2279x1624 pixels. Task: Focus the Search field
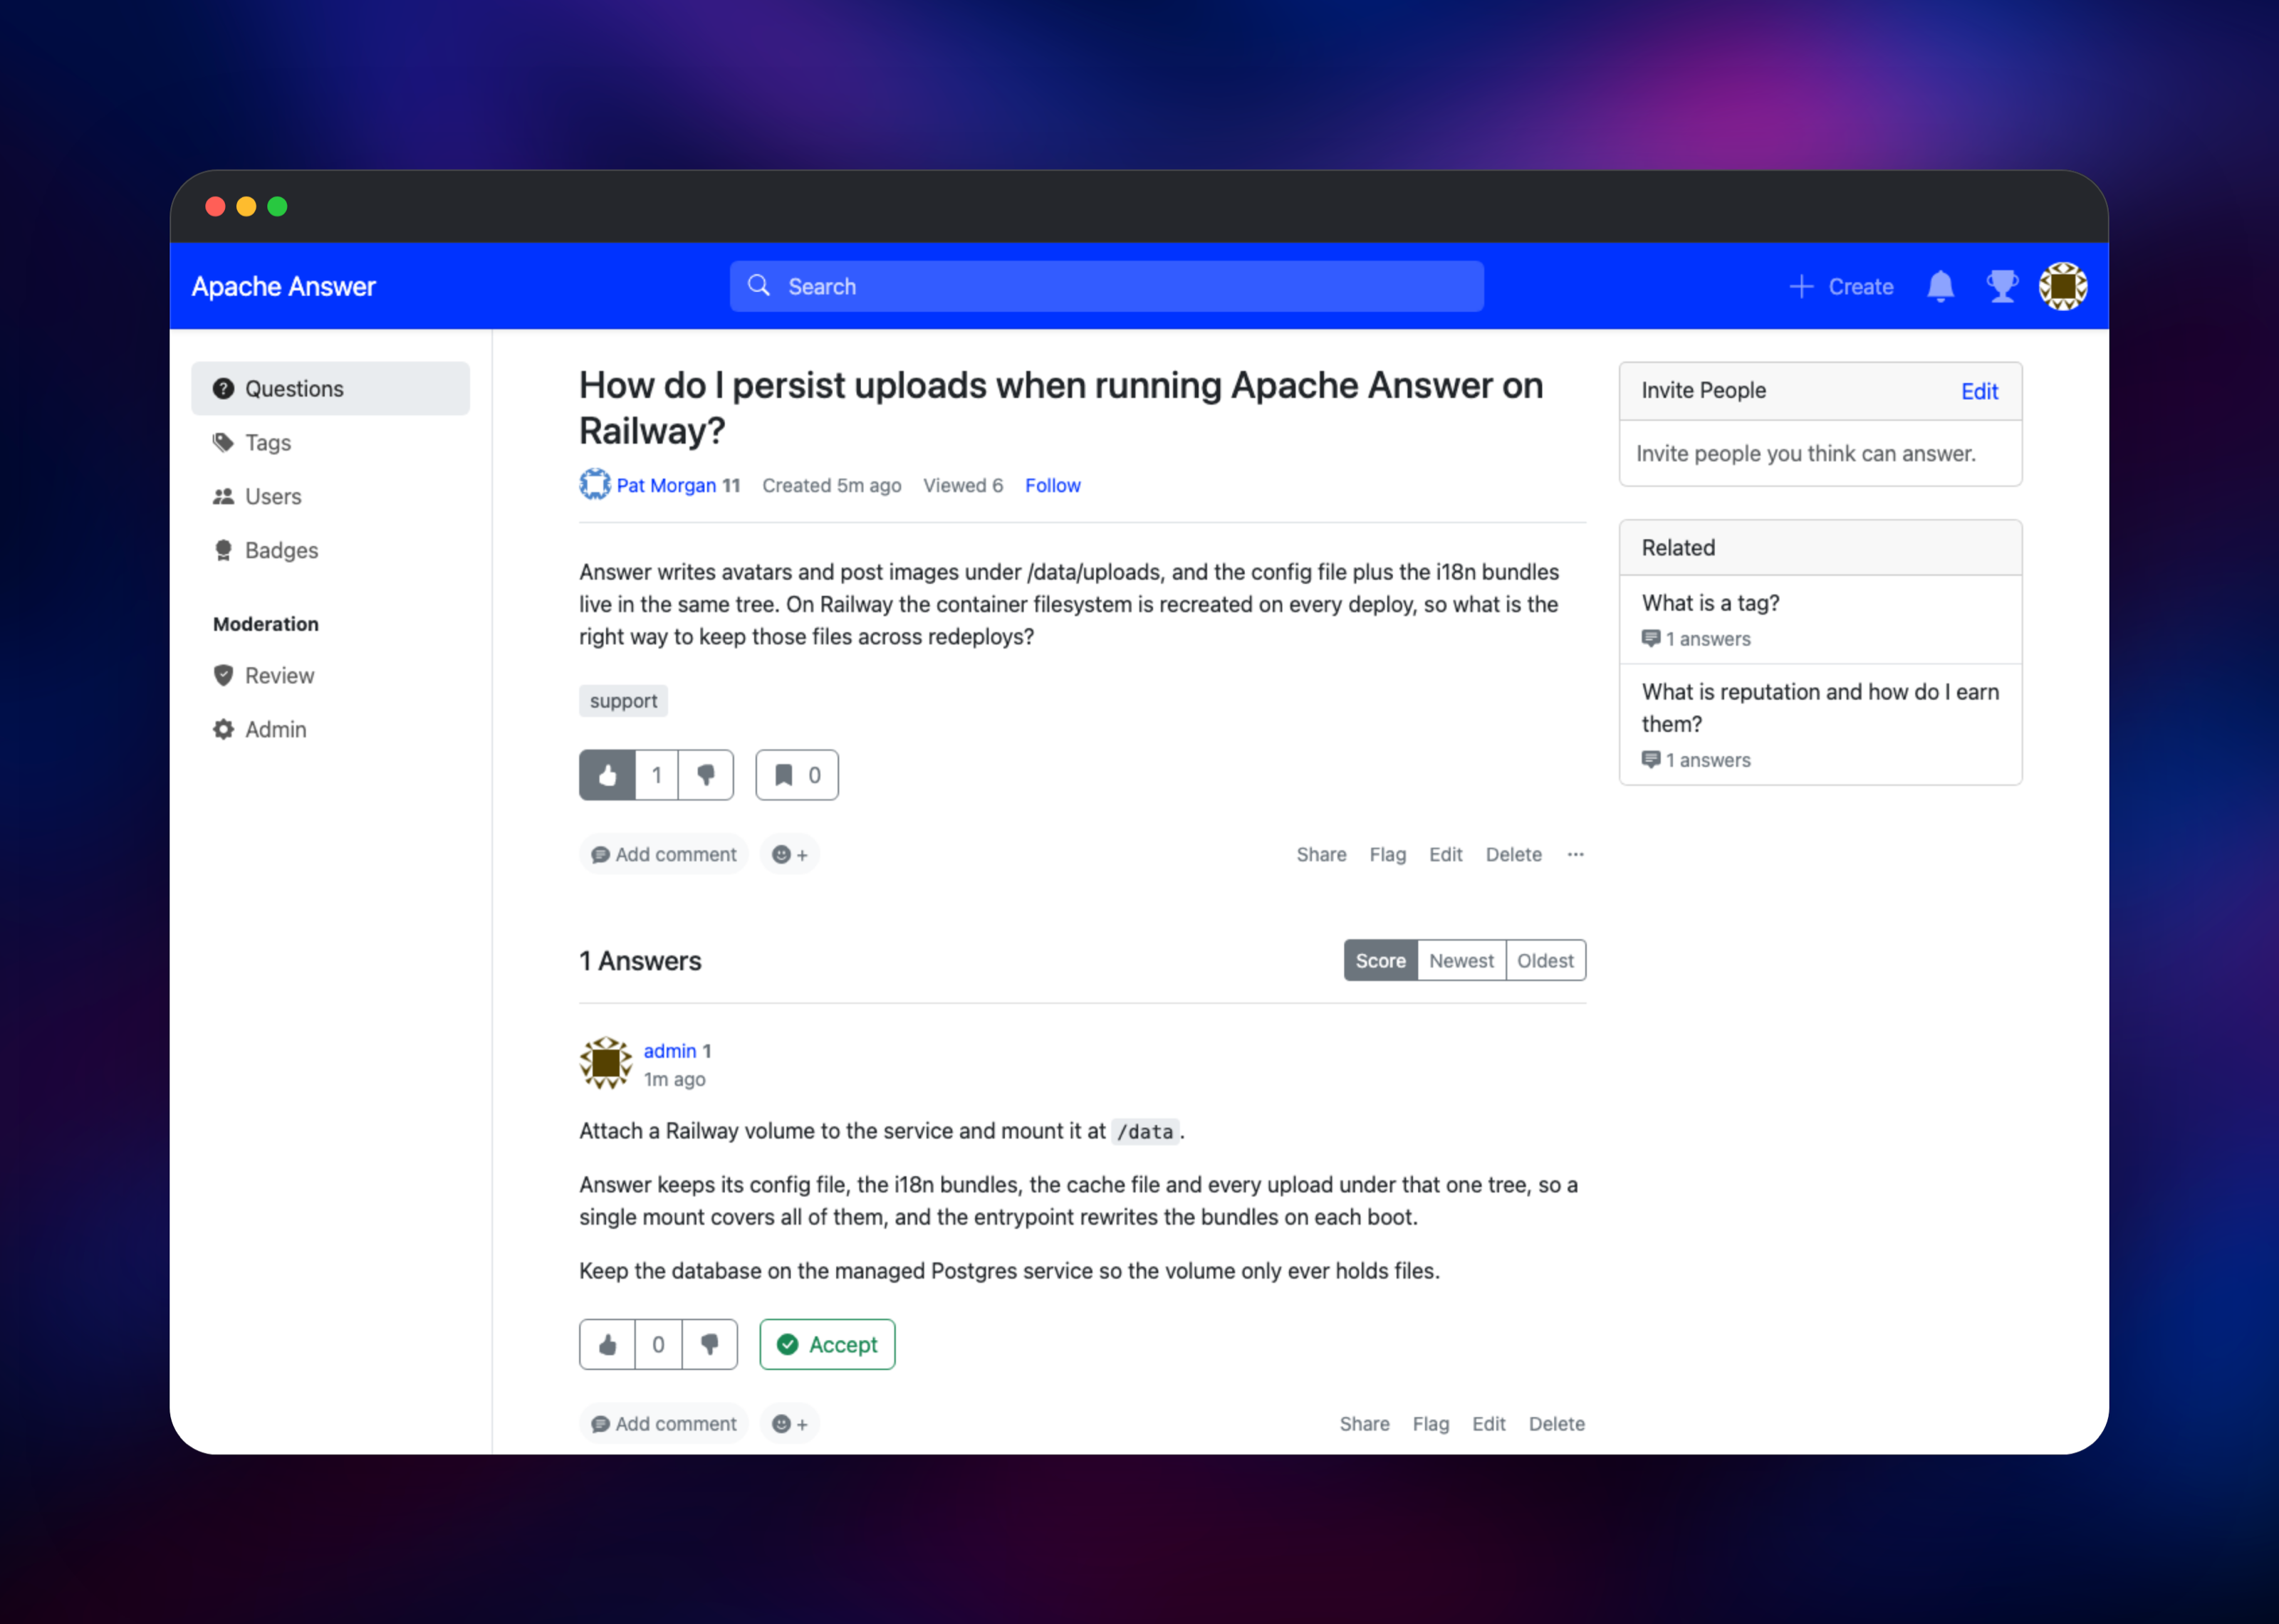(1106, 287)
